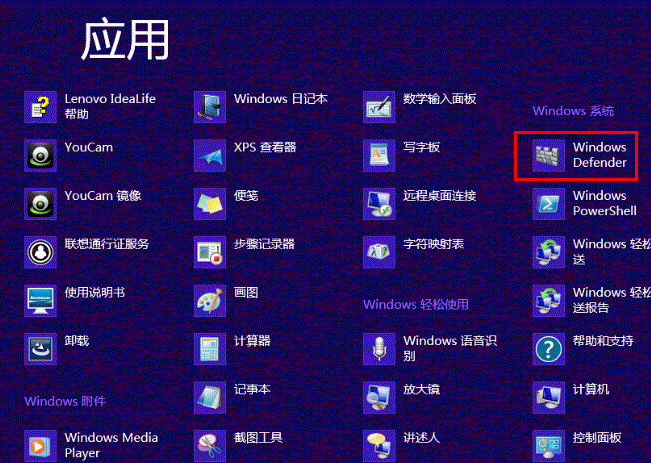Open Windows 语音识别 microphone icon
This screenshot has height=463, width=651.
(379, 349)
